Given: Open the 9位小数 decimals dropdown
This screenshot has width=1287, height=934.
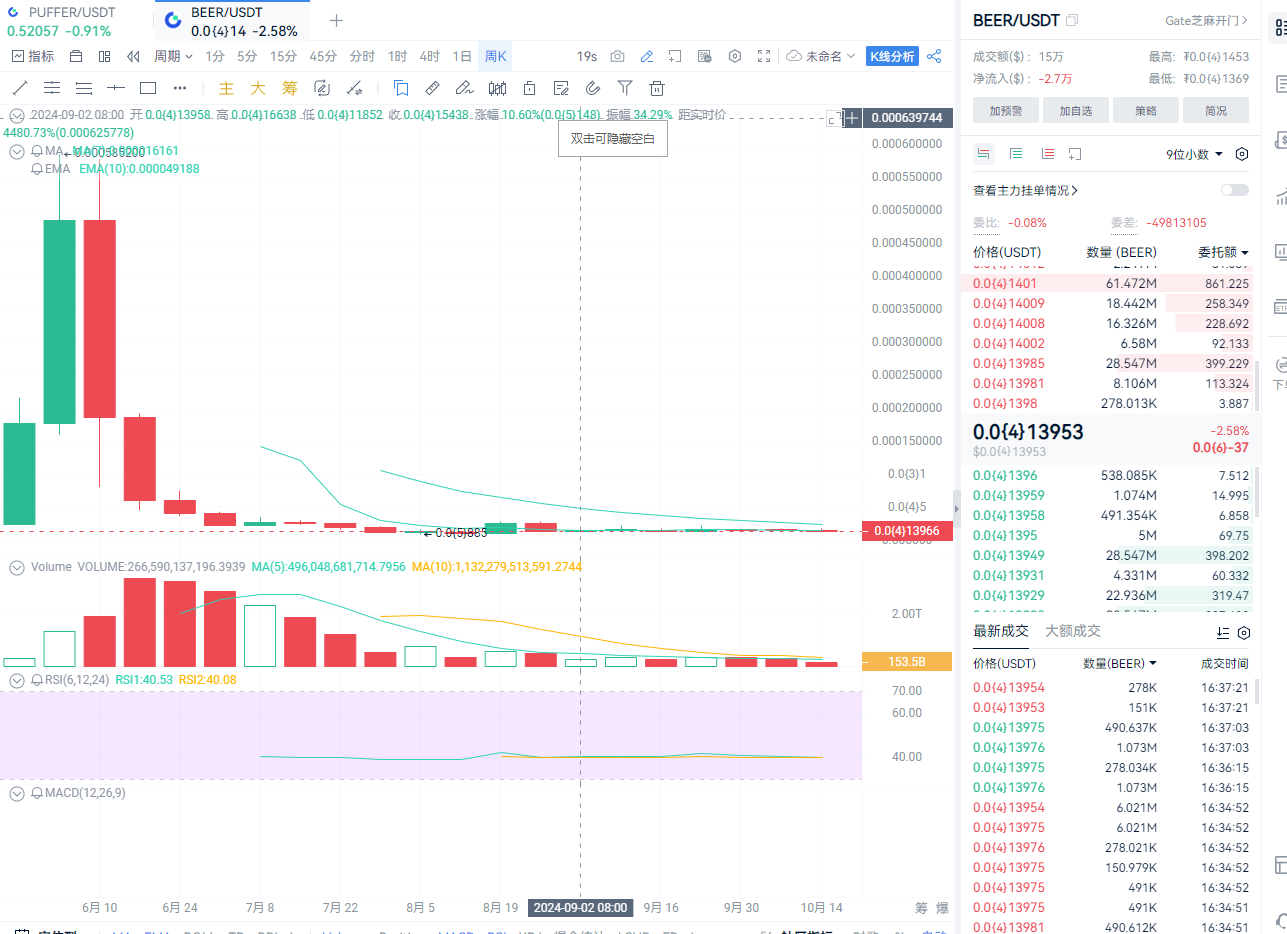Looking at the screenshot, I should [x=1194, y=154].
